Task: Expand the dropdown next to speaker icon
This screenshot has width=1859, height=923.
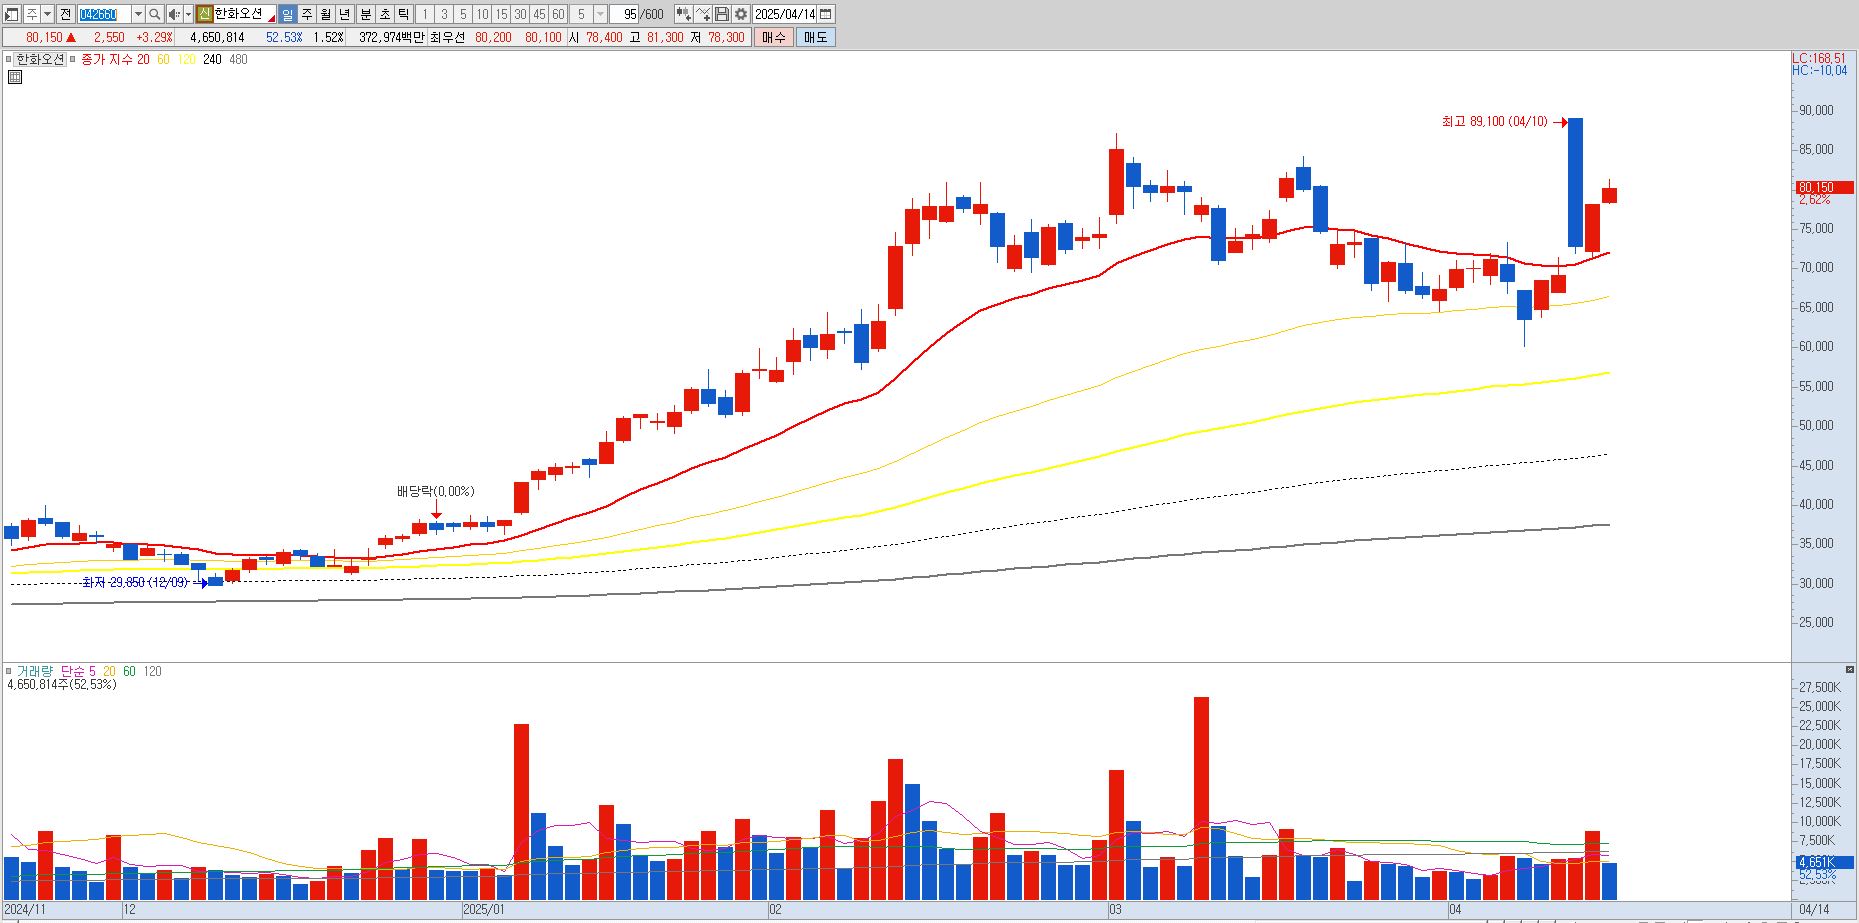Action: 188,14
